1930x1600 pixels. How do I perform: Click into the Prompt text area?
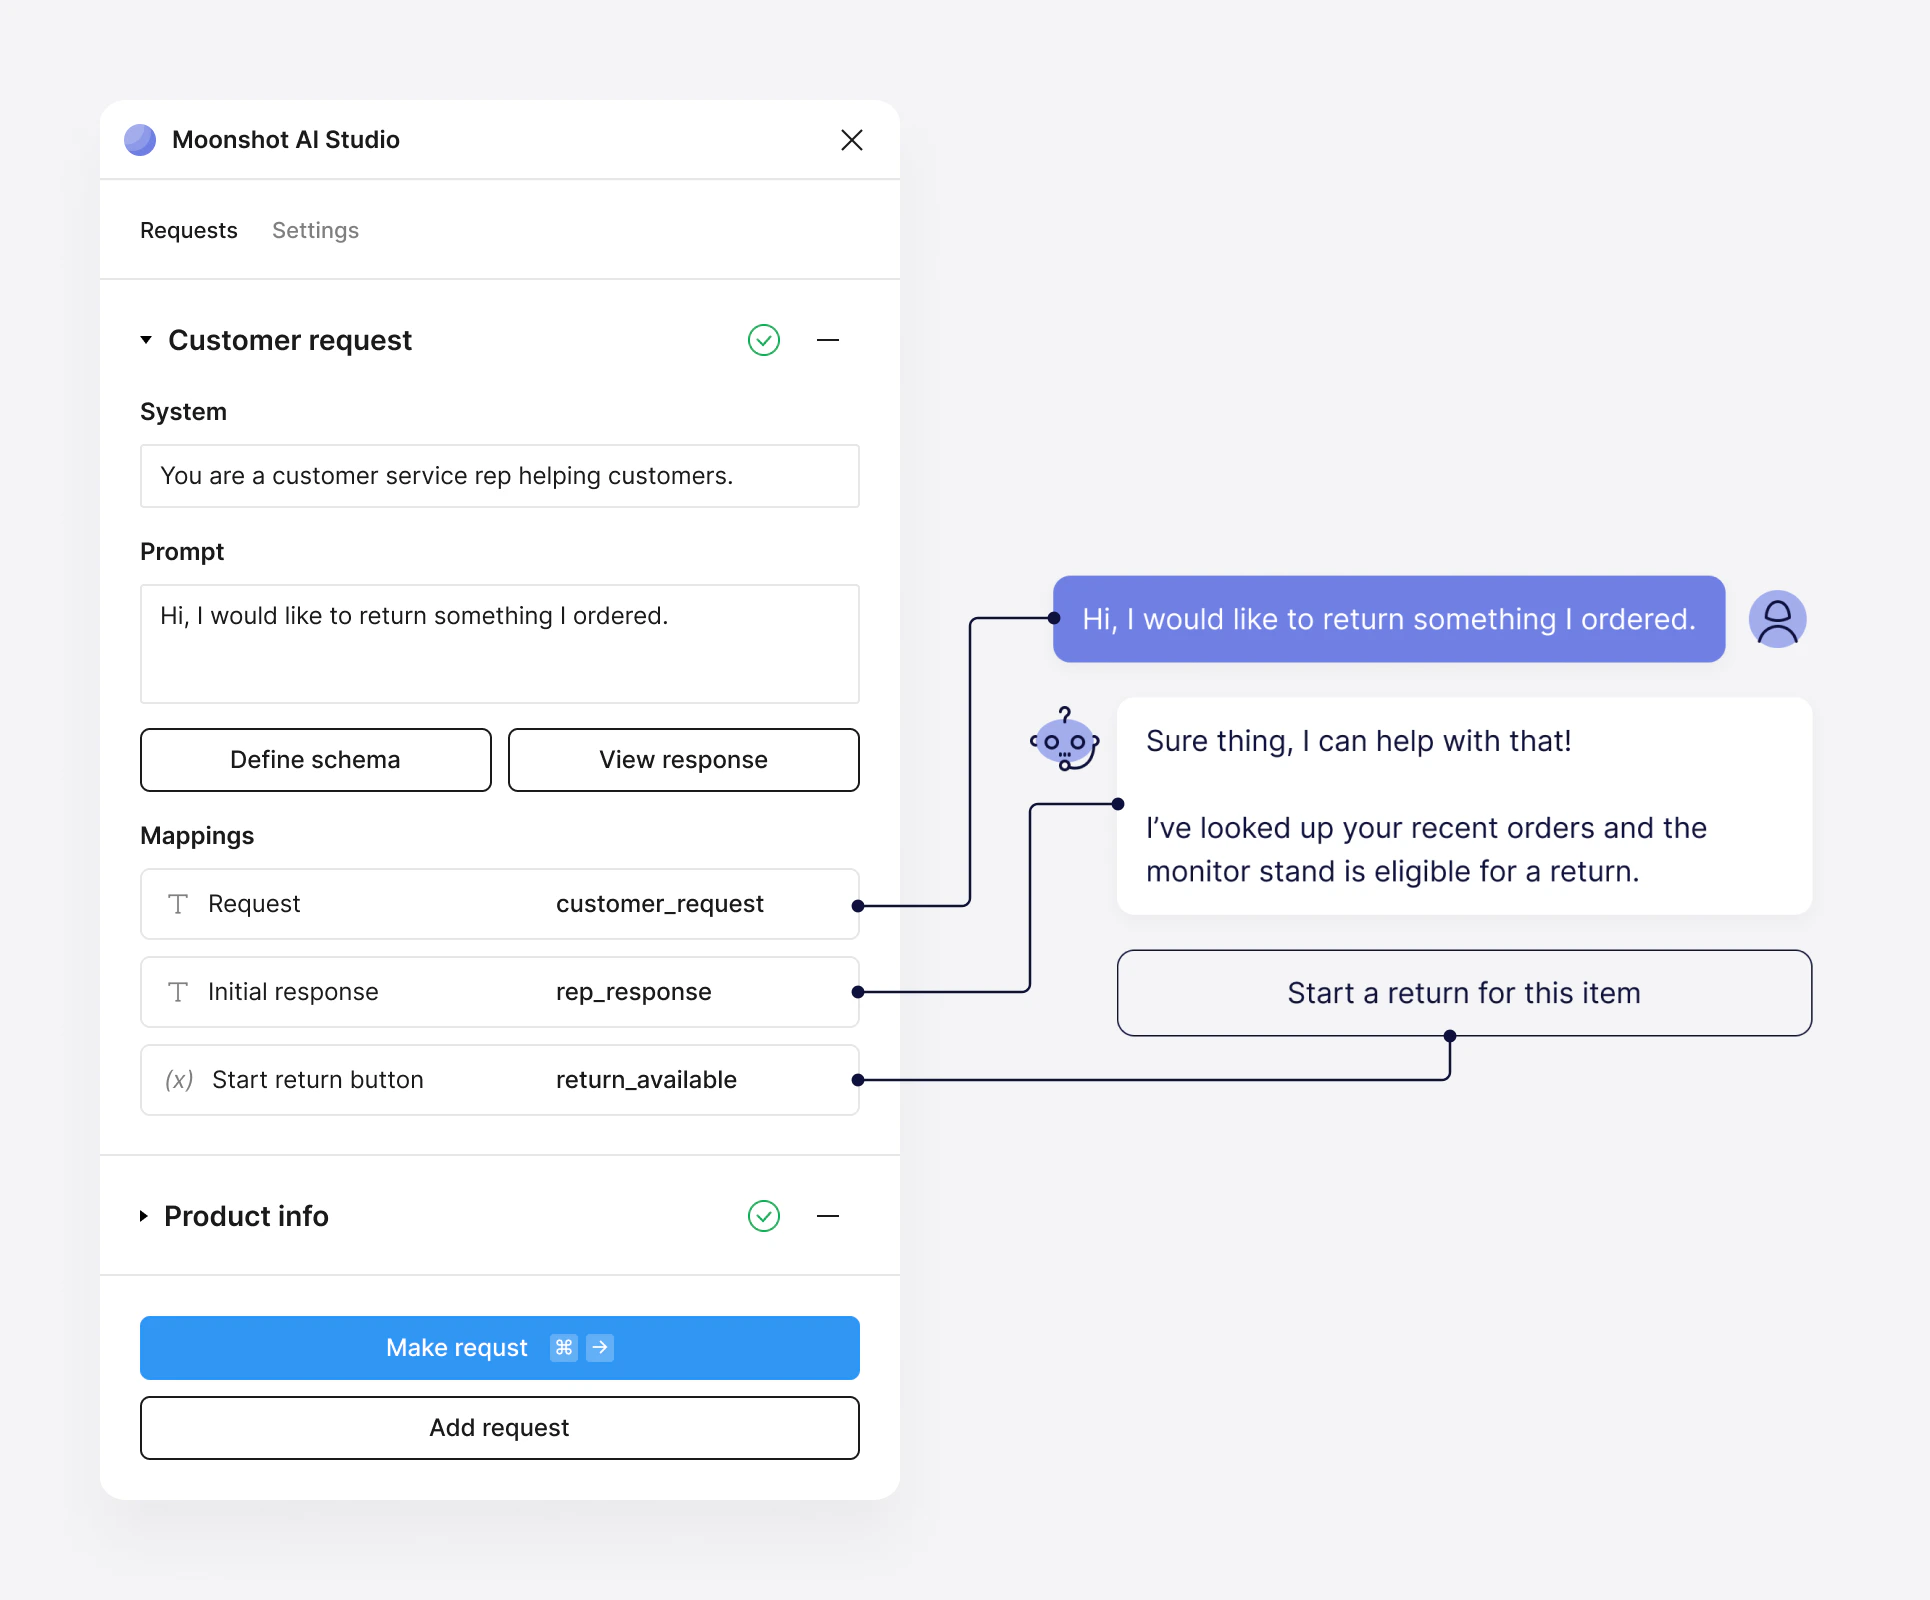click(x=500, y=644)
